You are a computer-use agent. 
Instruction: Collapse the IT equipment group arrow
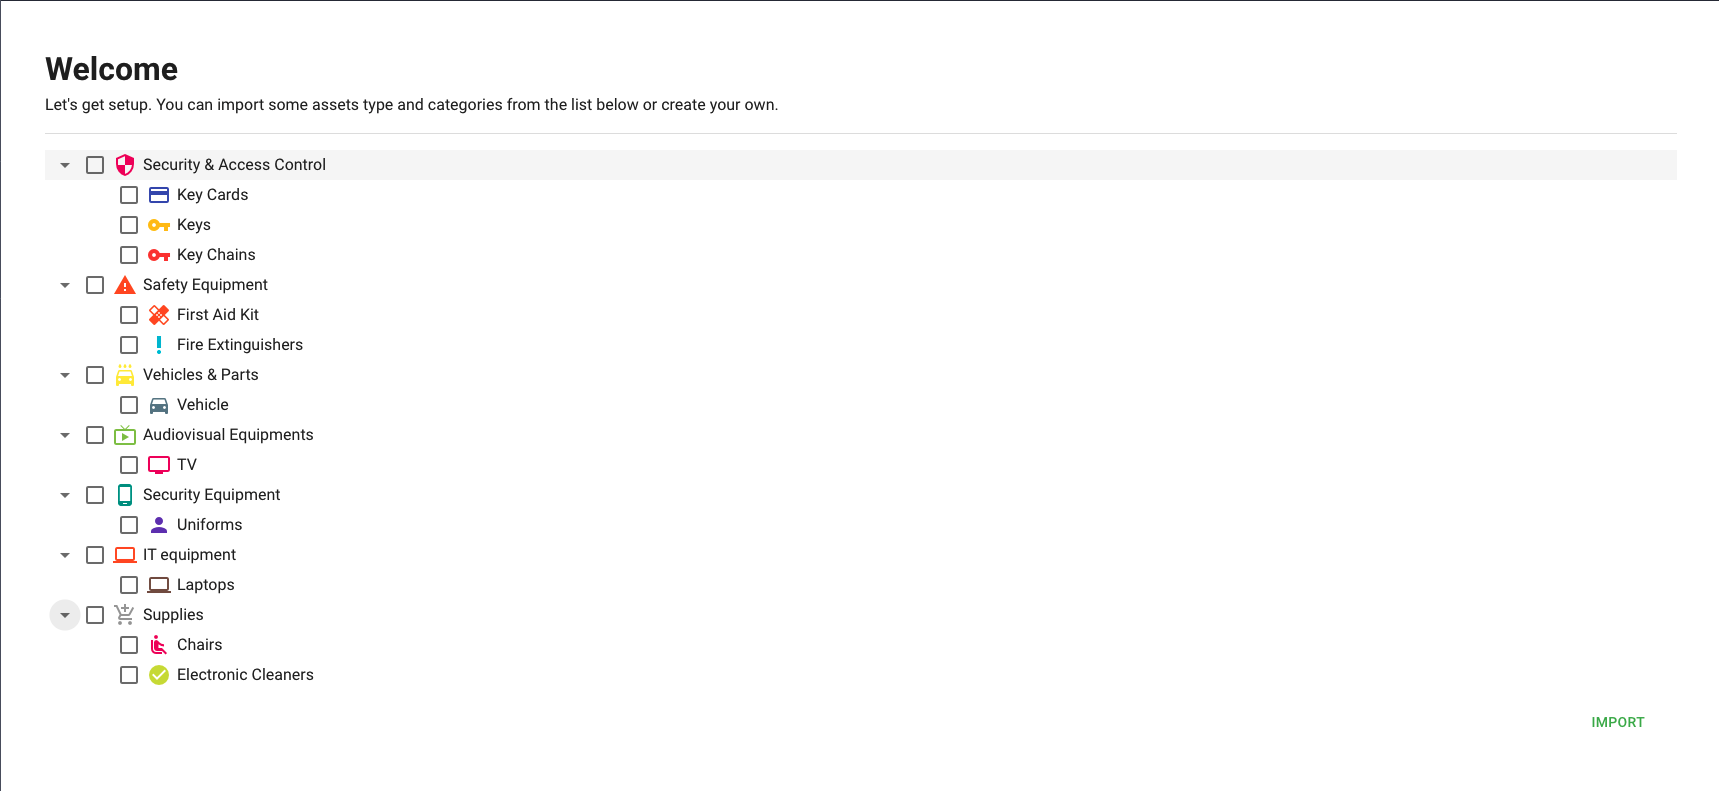[65, 555]
